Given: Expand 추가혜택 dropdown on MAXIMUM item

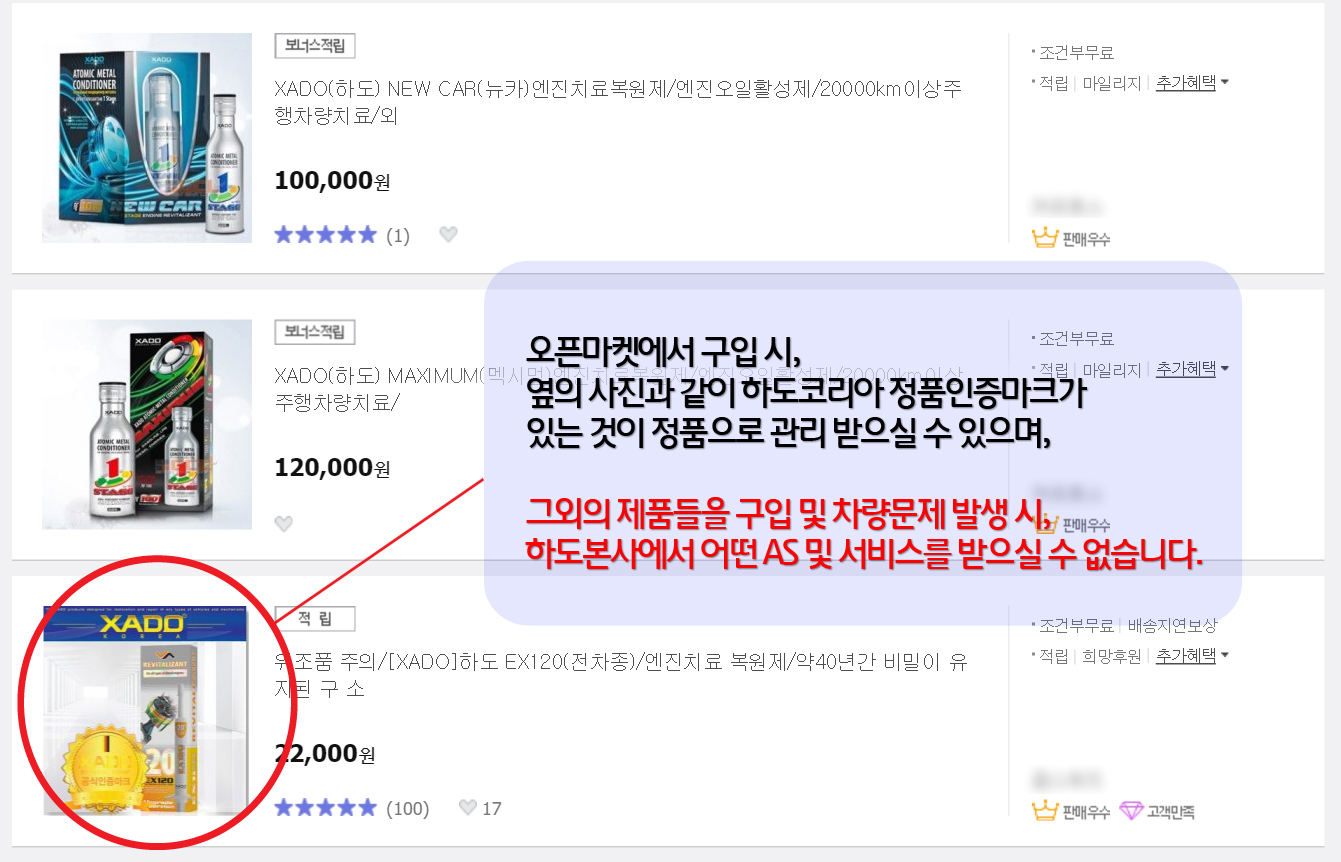Looking at the screenshot, I should point(1192,369).
